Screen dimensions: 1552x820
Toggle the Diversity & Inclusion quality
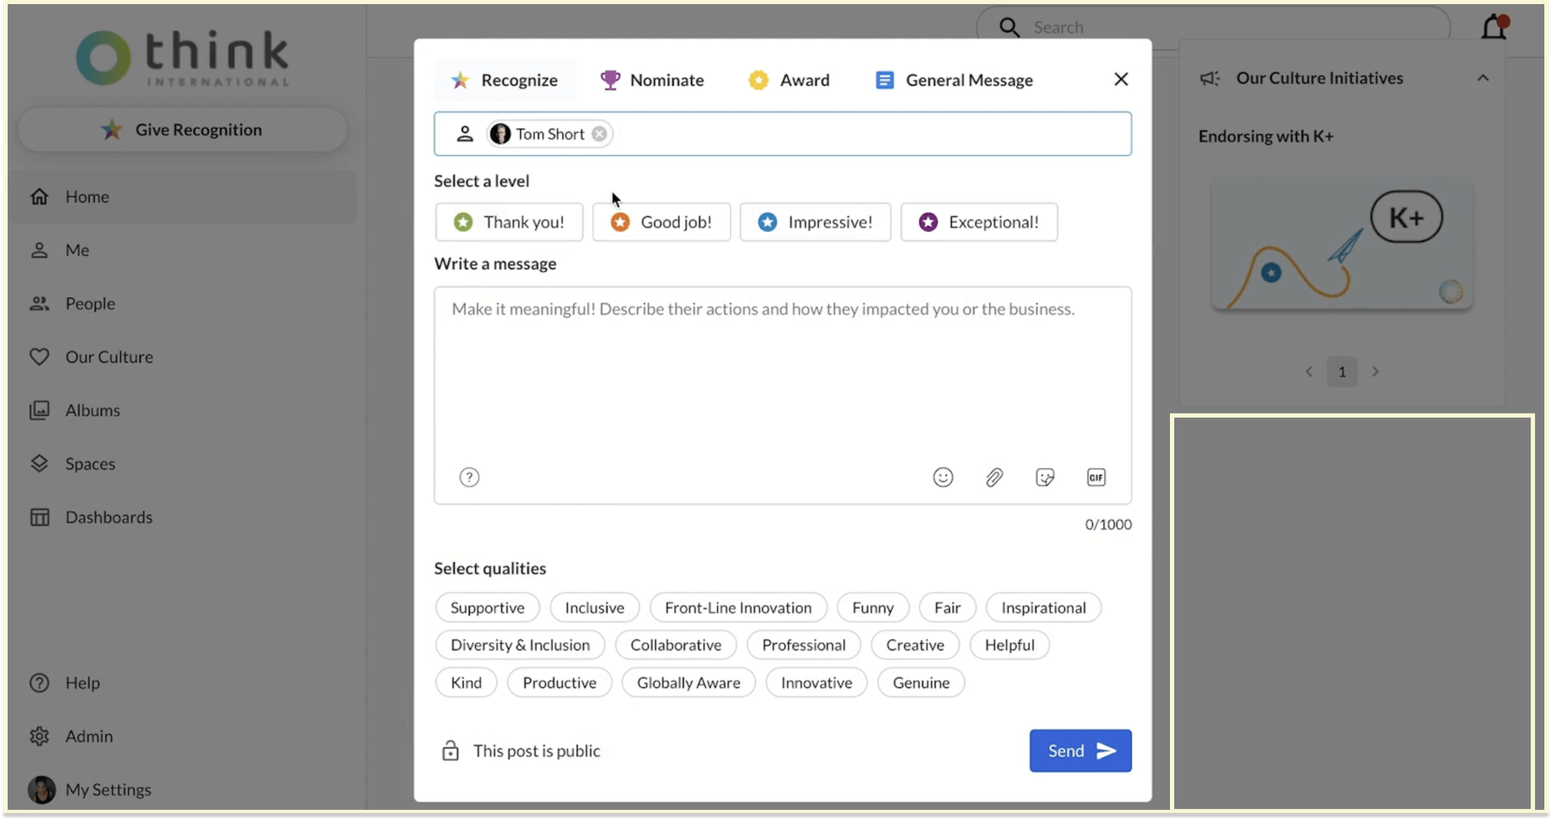520,645
